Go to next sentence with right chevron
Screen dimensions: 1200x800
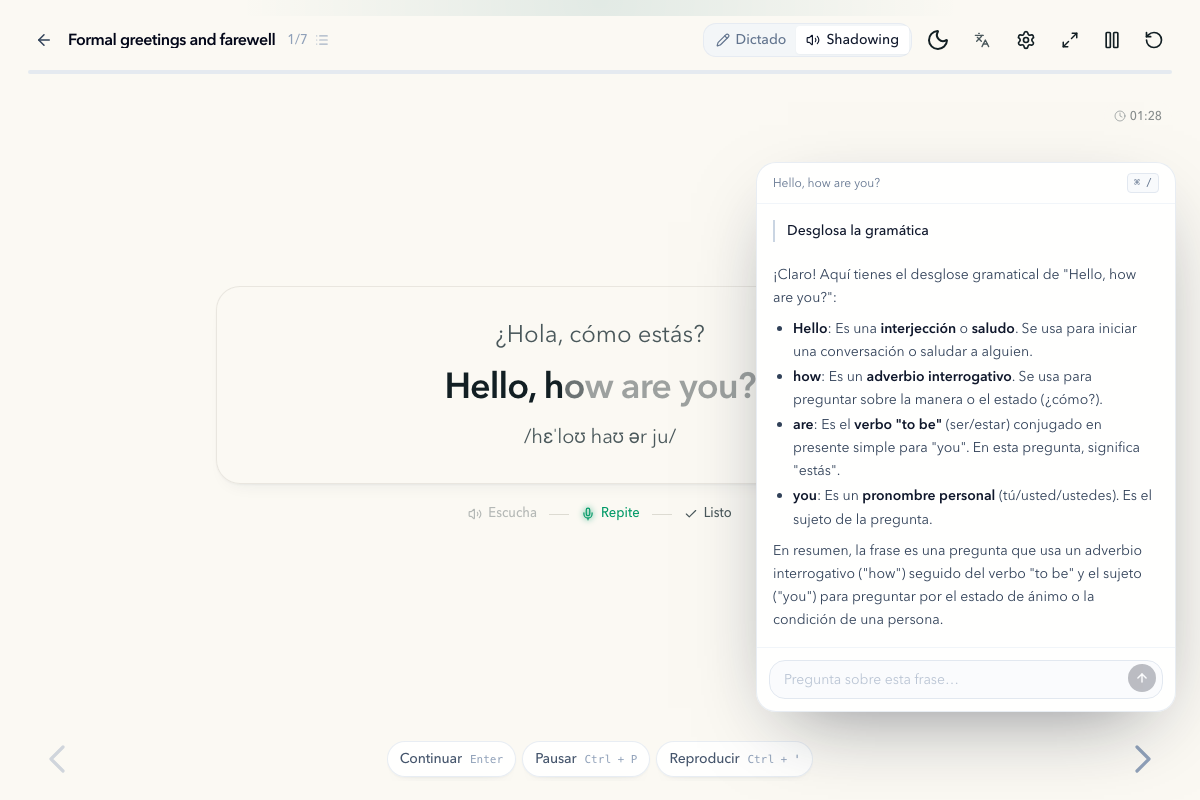click(1142, 759)
